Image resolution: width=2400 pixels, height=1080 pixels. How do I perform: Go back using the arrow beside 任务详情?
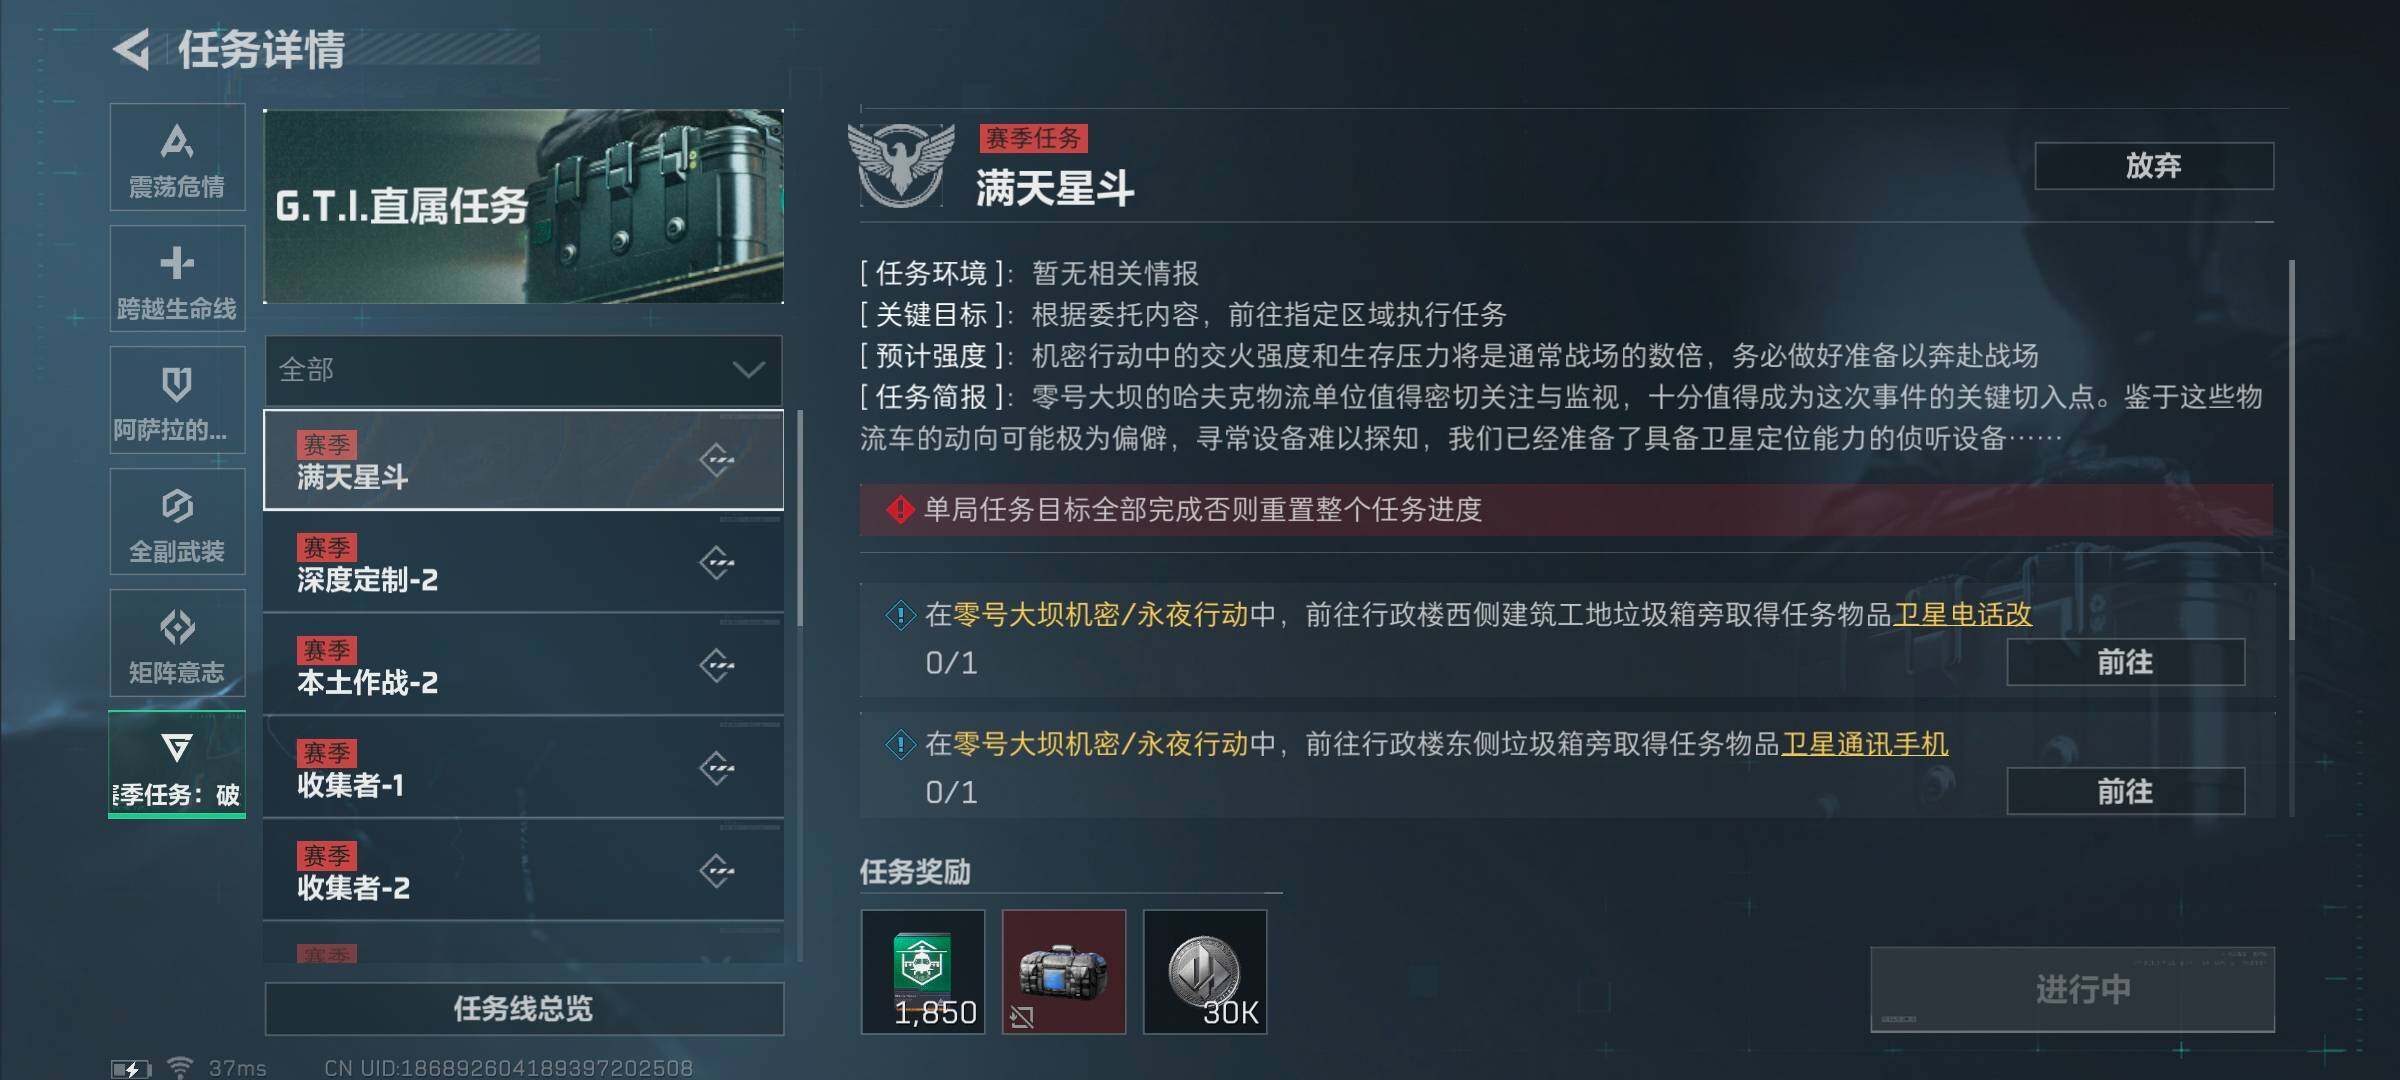[132, 49]
